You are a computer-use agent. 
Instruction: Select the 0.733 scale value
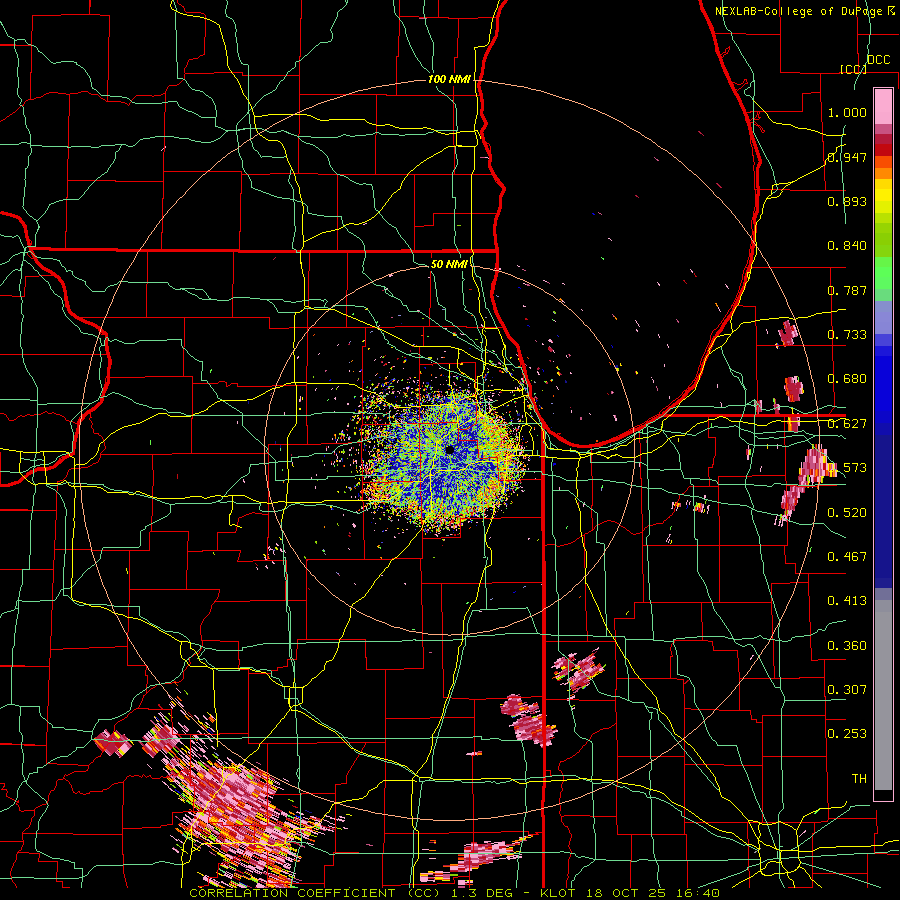coord(847,335)
